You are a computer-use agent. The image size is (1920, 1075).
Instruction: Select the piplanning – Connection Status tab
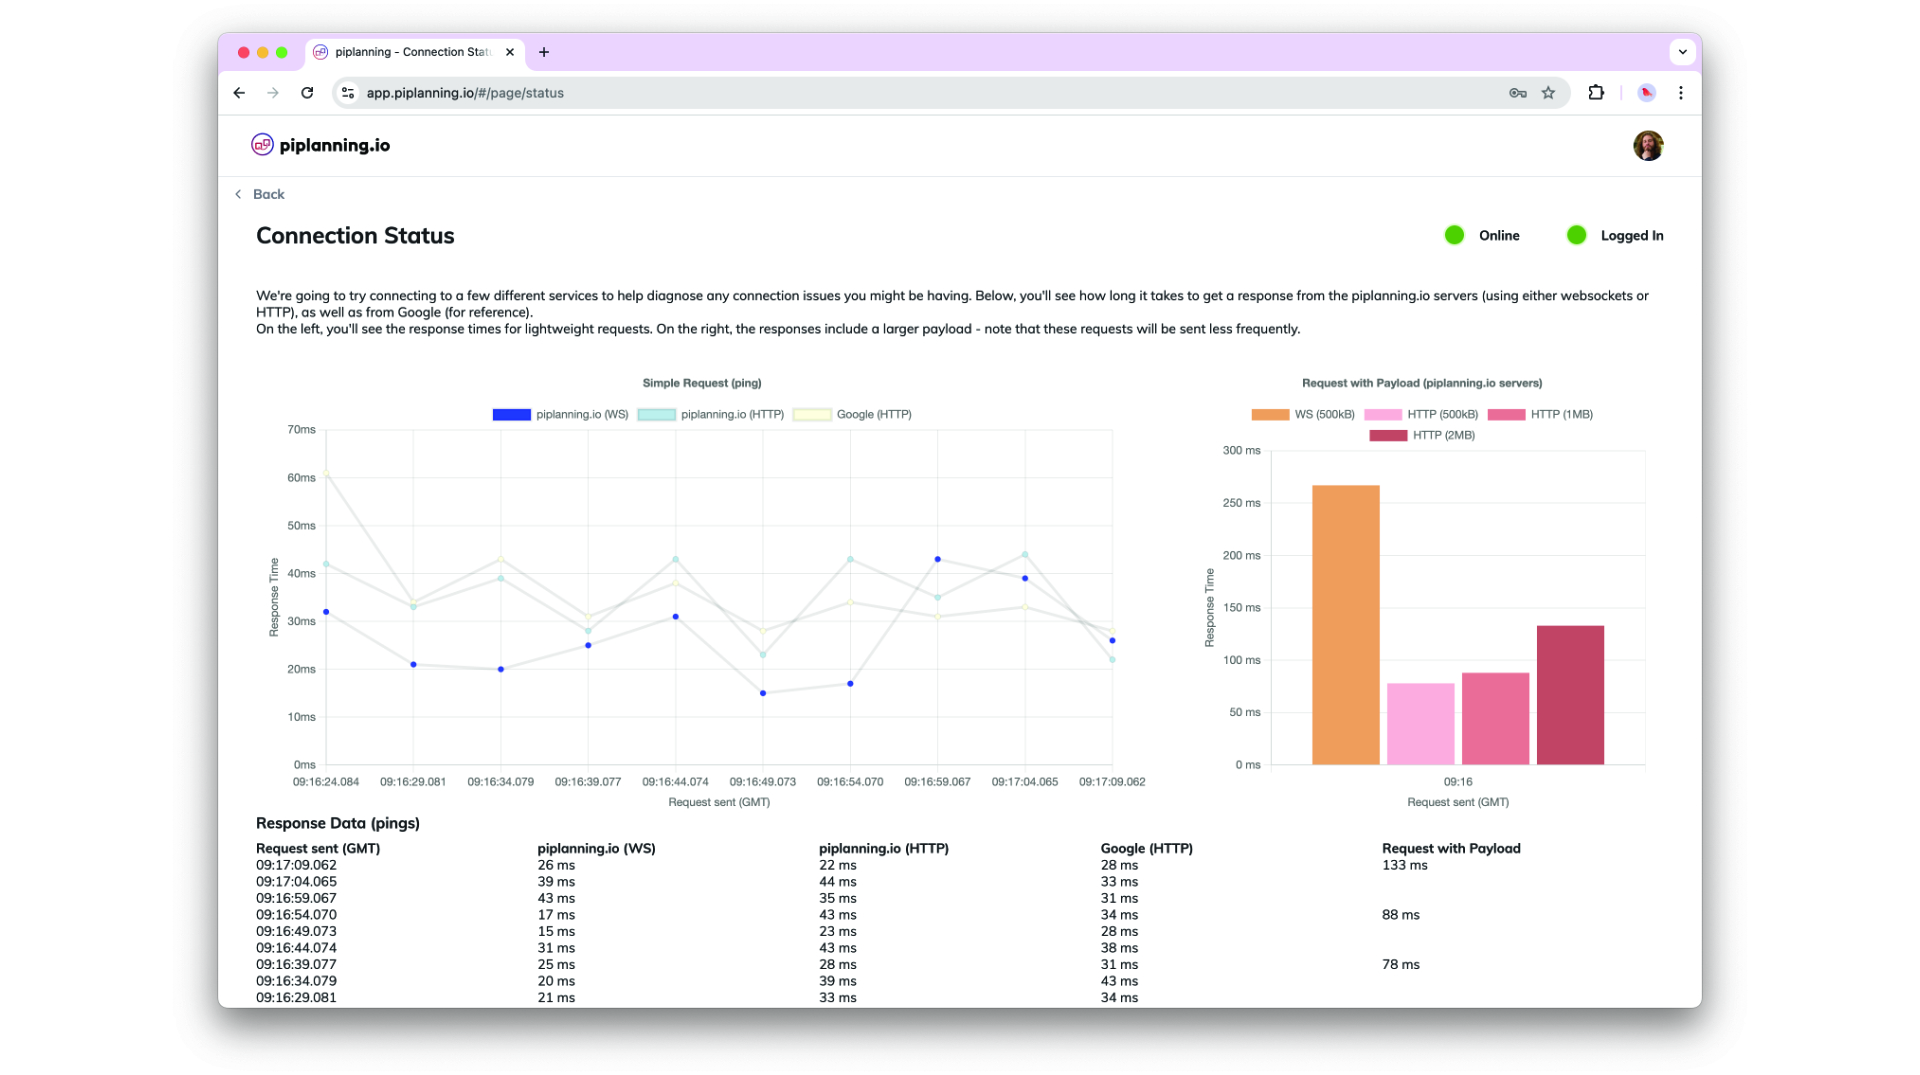415,52
